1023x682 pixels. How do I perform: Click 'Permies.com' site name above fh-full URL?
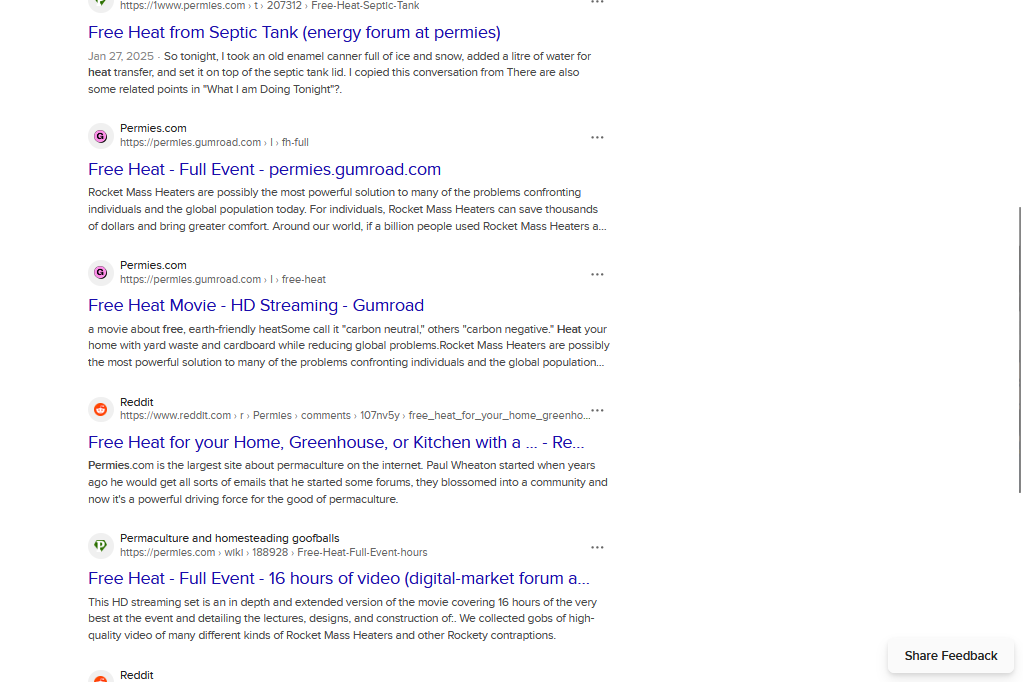pos(153,129)
